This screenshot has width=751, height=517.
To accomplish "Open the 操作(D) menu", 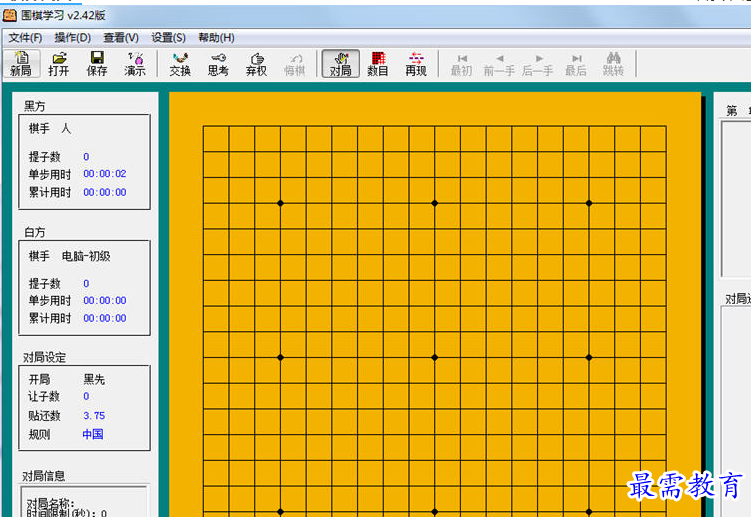I will pyautogui.click(x=73, y=38).
